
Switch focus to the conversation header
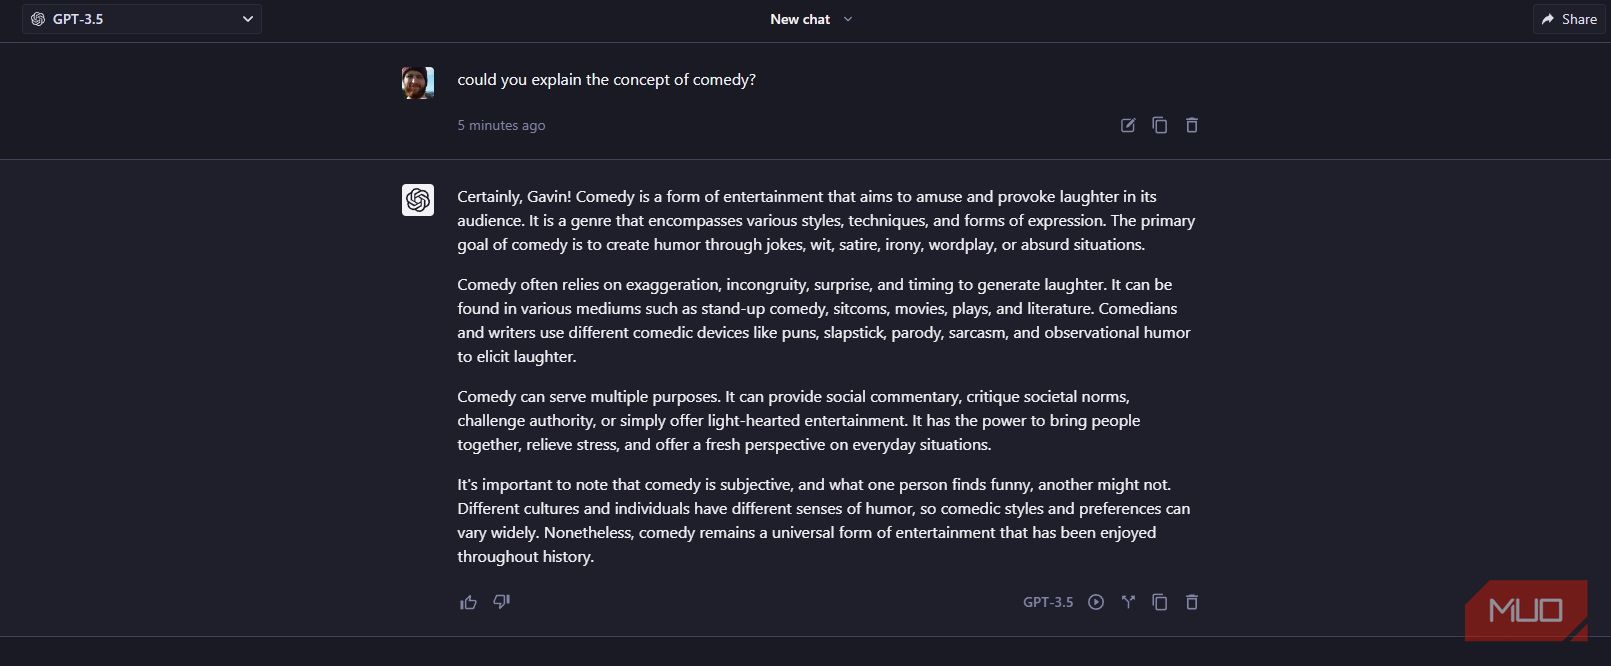tap(805, 18)
